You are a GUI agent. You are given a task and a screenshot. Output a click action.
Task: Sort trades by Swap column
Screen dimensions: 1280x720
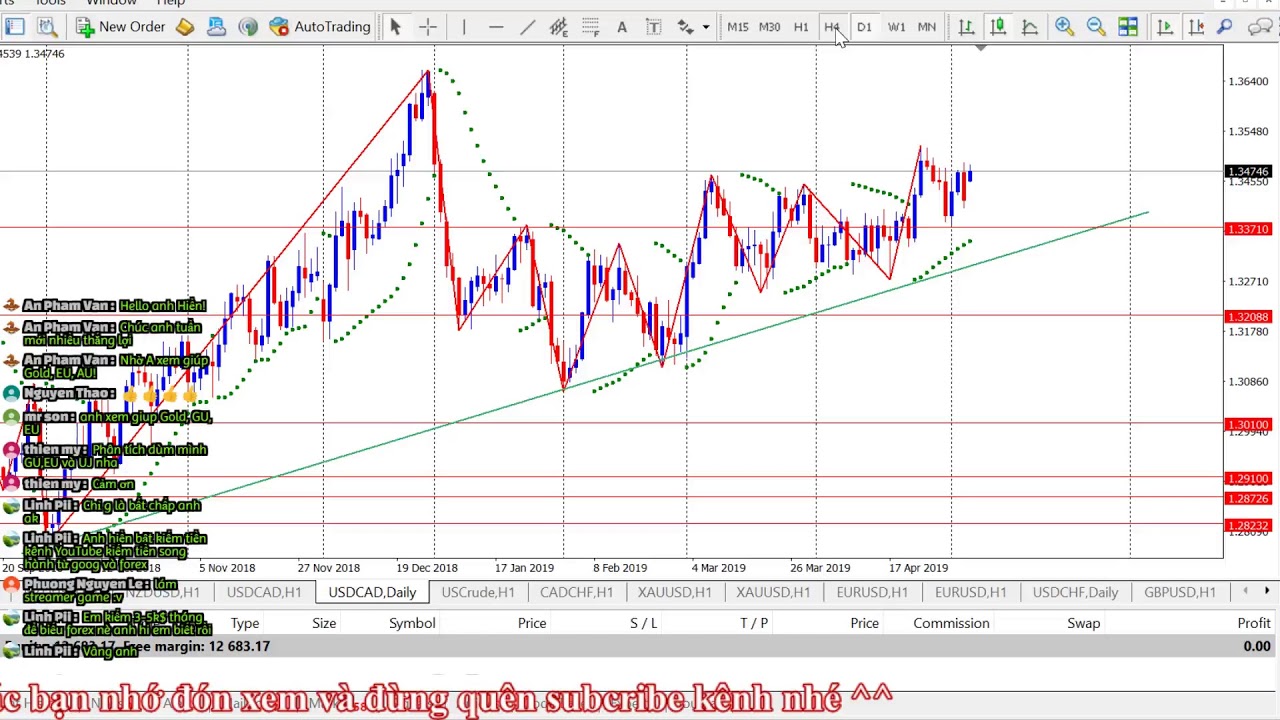click(1083, 623)
